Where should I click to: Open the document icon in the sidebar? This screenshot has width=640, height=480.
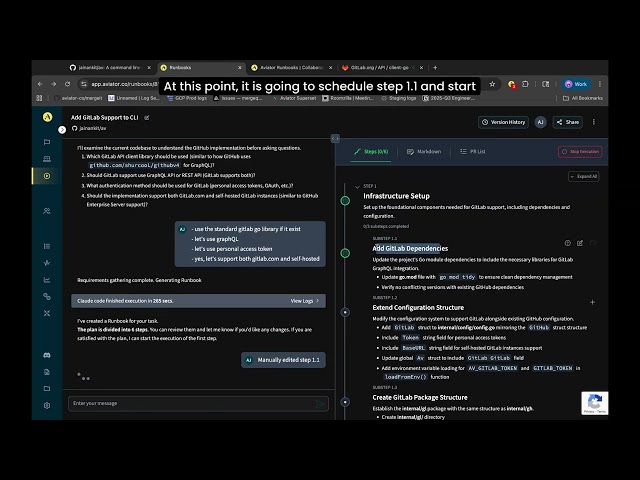(x=47, y=372)
